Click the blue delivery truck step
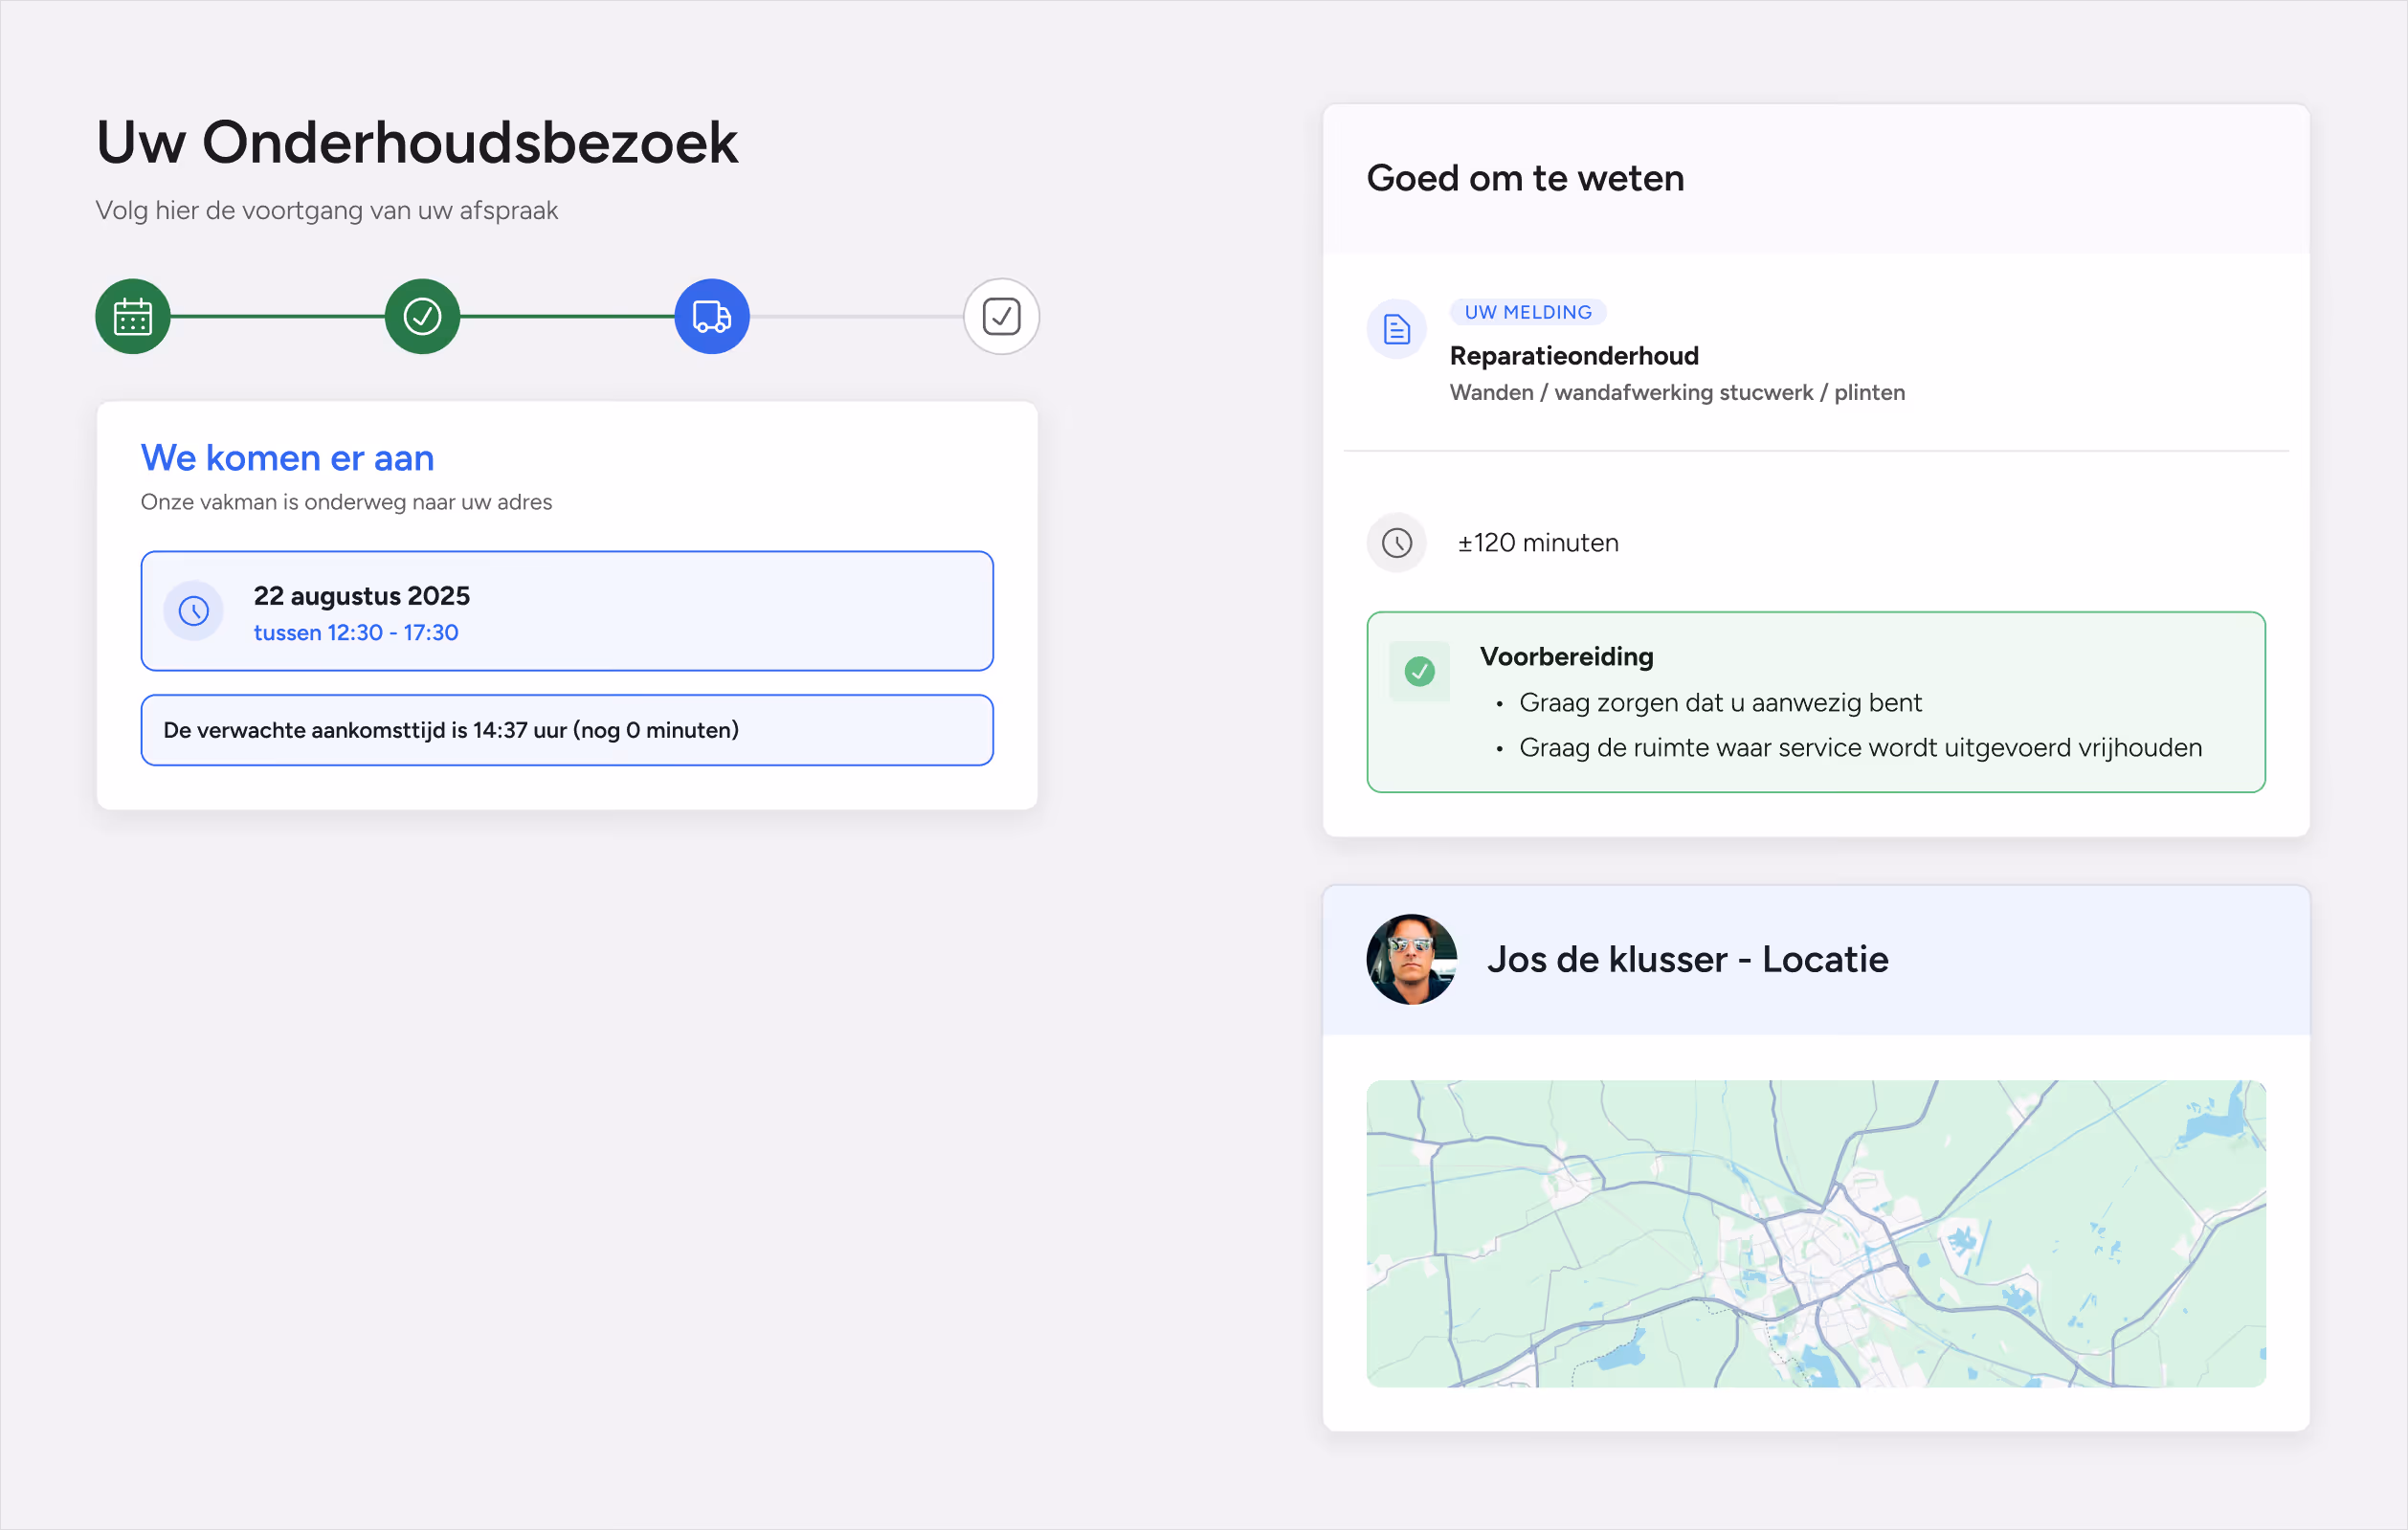Viewport: 2408px width, 1530px height. point(712,317)
